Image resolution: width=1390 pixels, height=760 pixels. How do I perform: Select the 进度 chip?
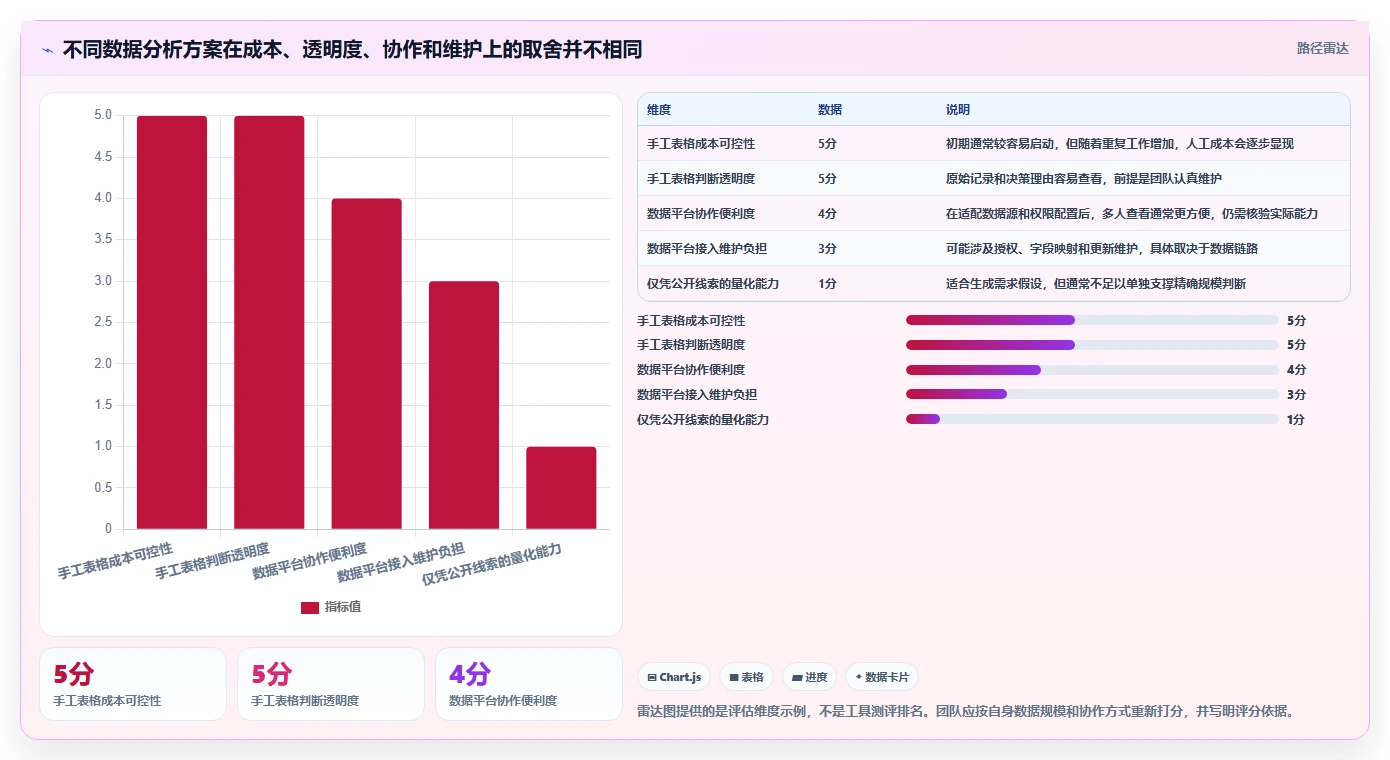click(x=809, y=677)
